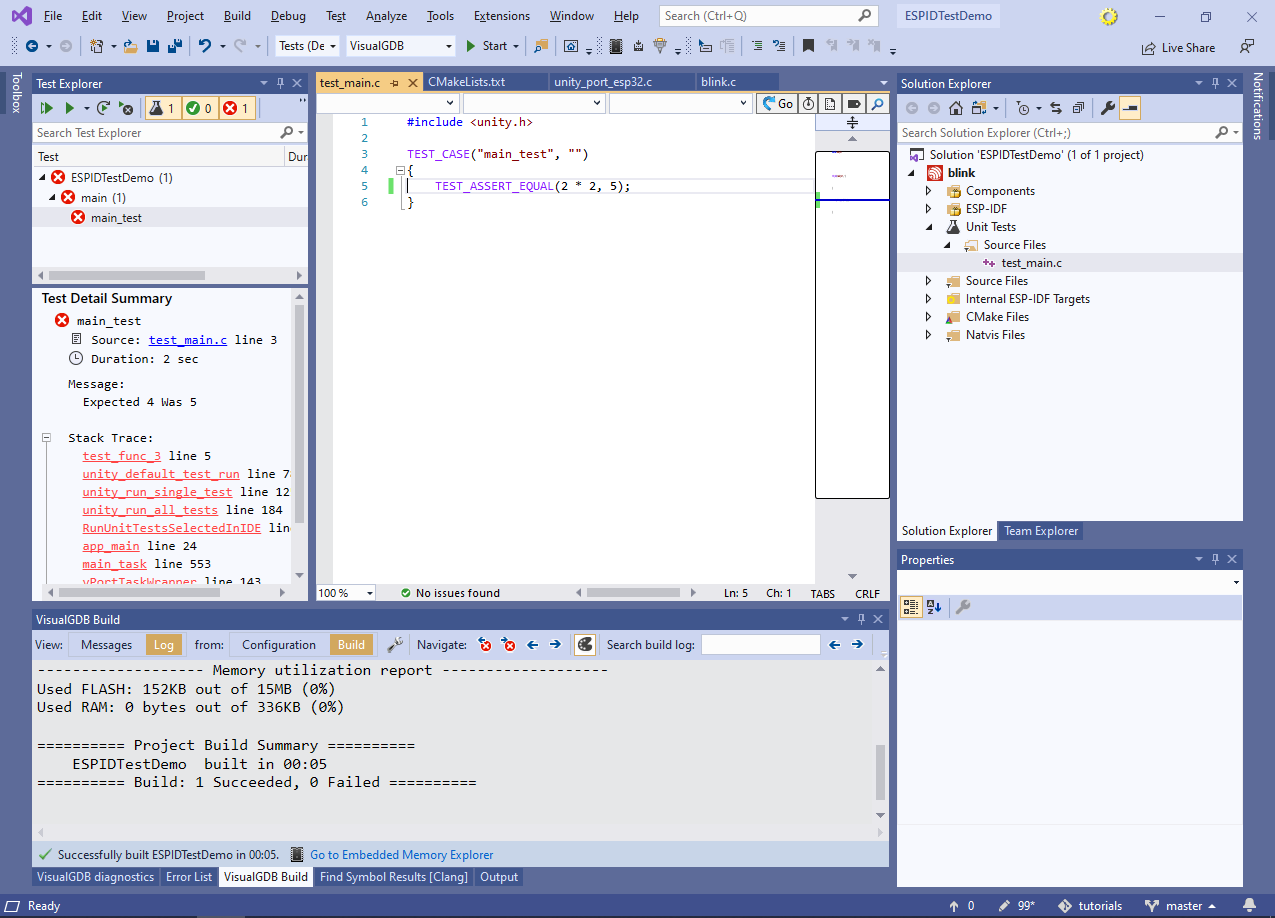Select Configuration as build log source
Image resolution: width=1275 pixels, height=918 pixels.
(x=279, y=645)
